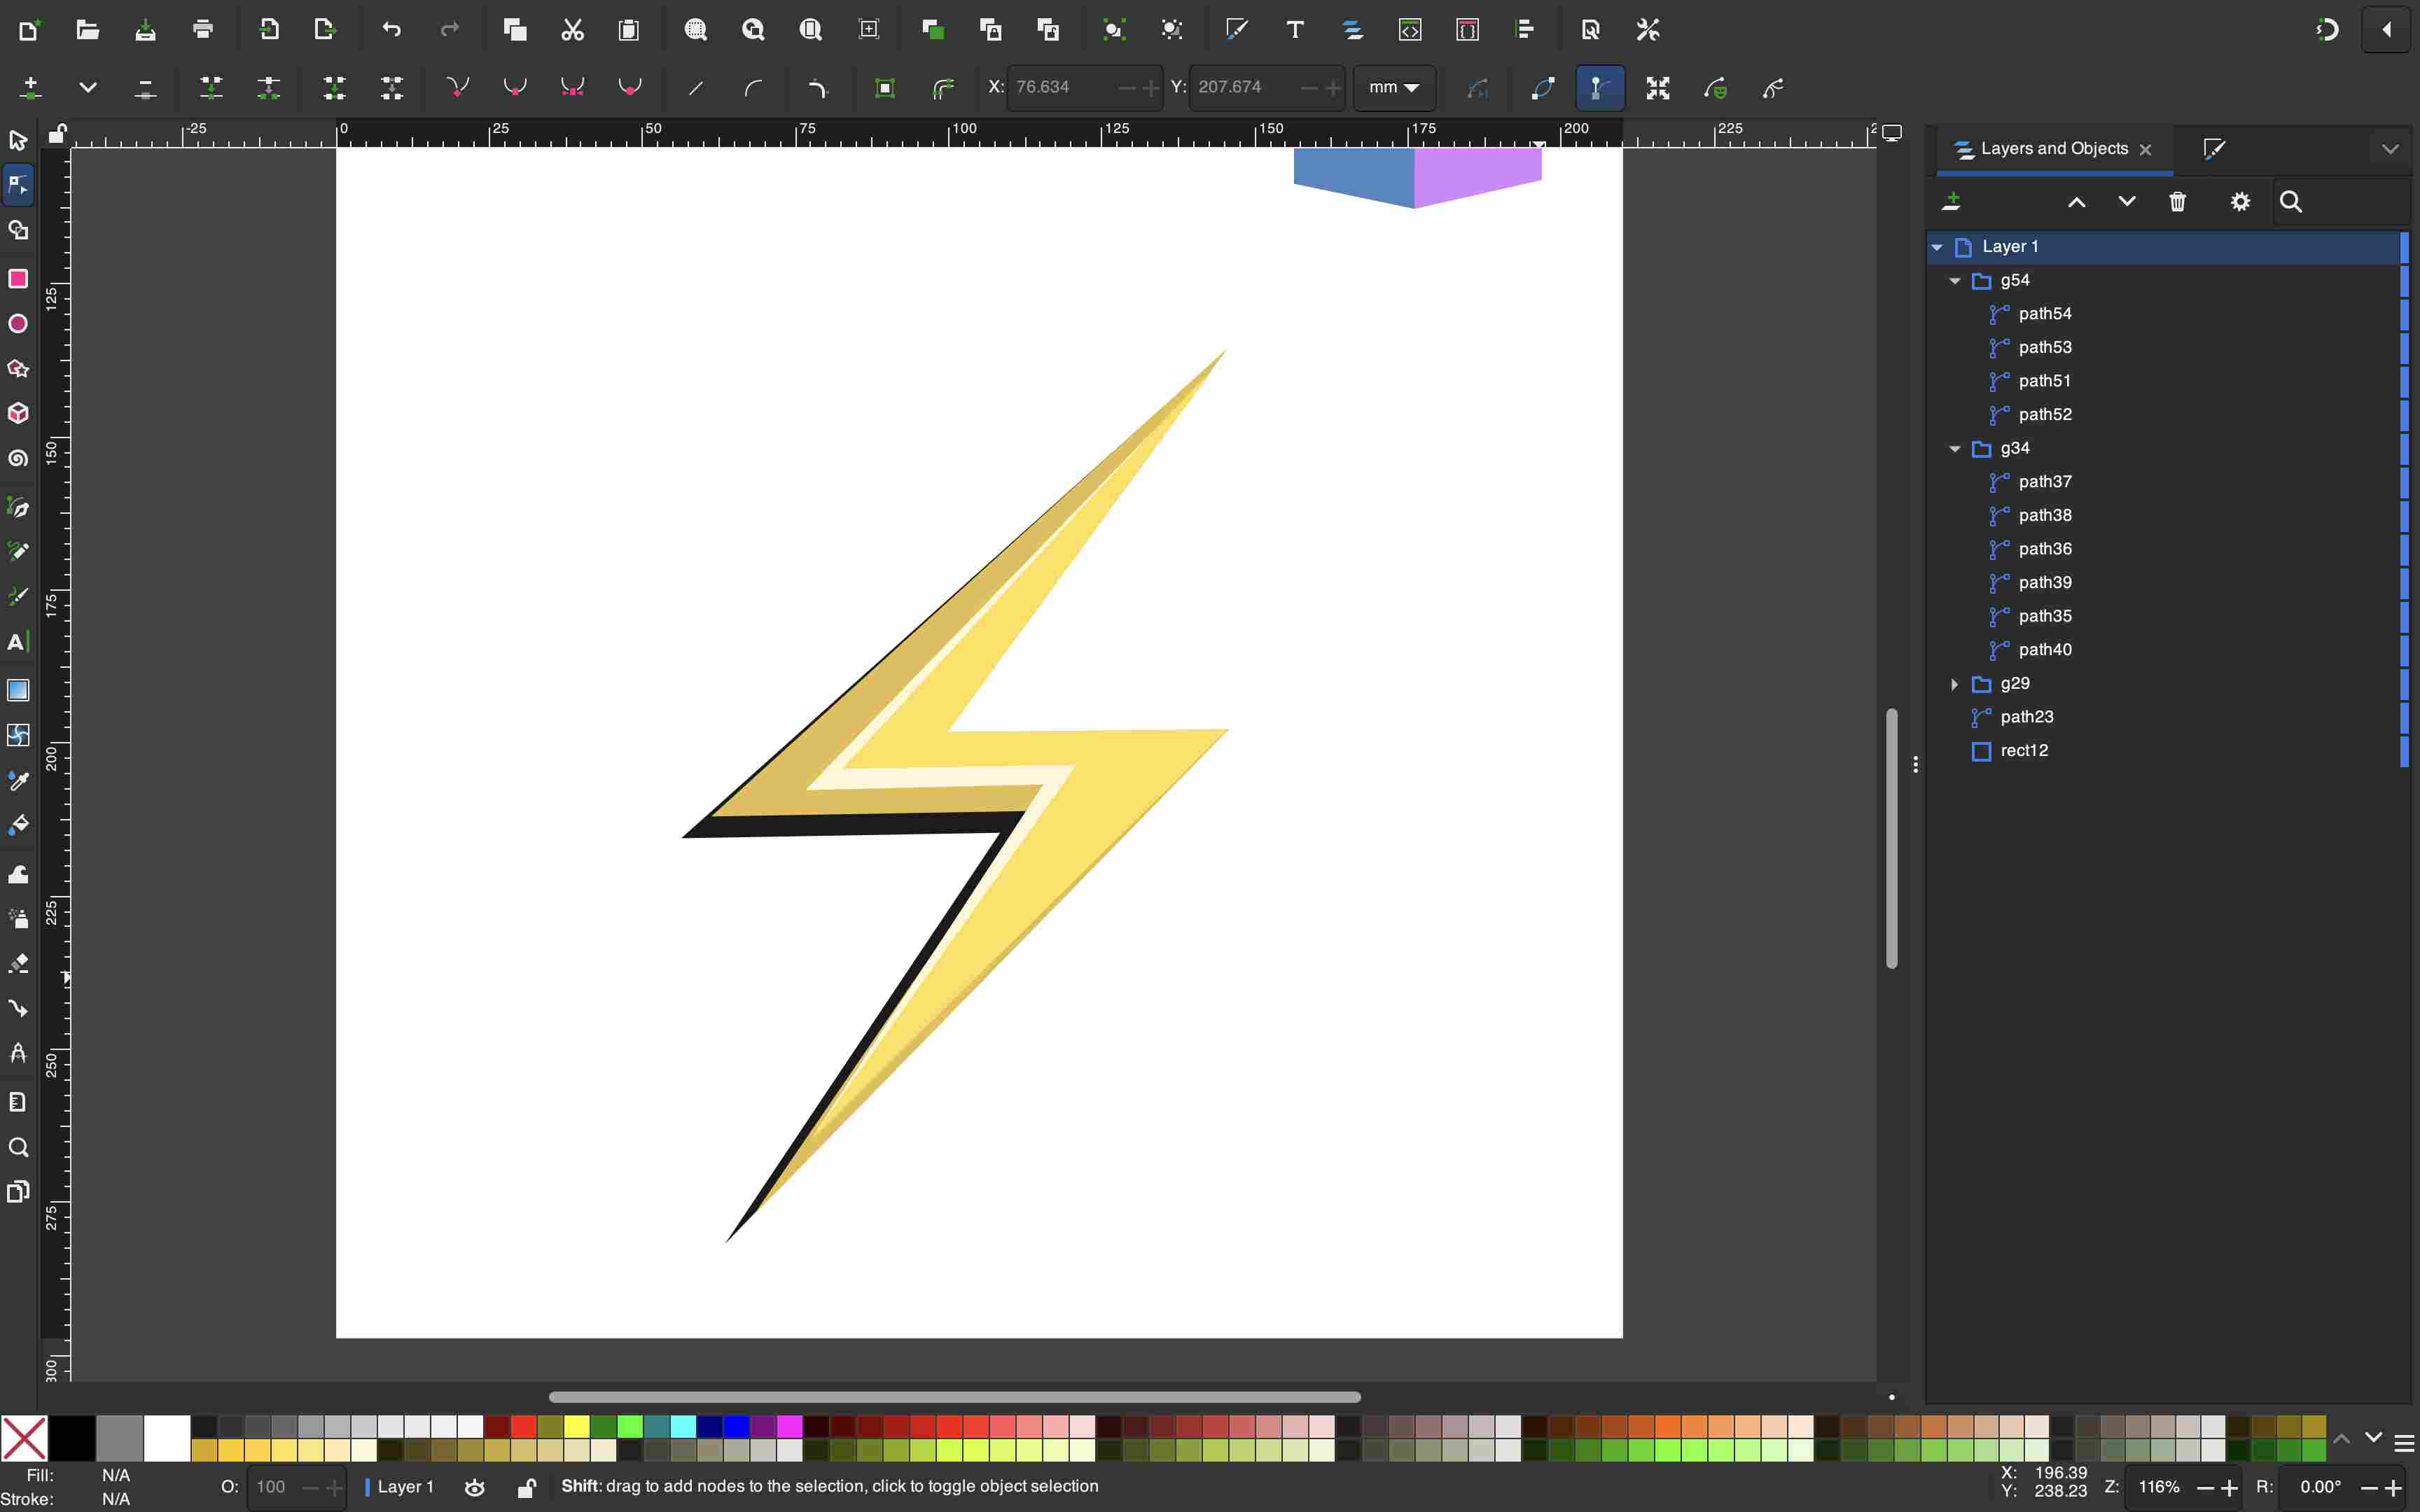
Task: Select the Shape Builder tool
Action: tap(18, 230)
